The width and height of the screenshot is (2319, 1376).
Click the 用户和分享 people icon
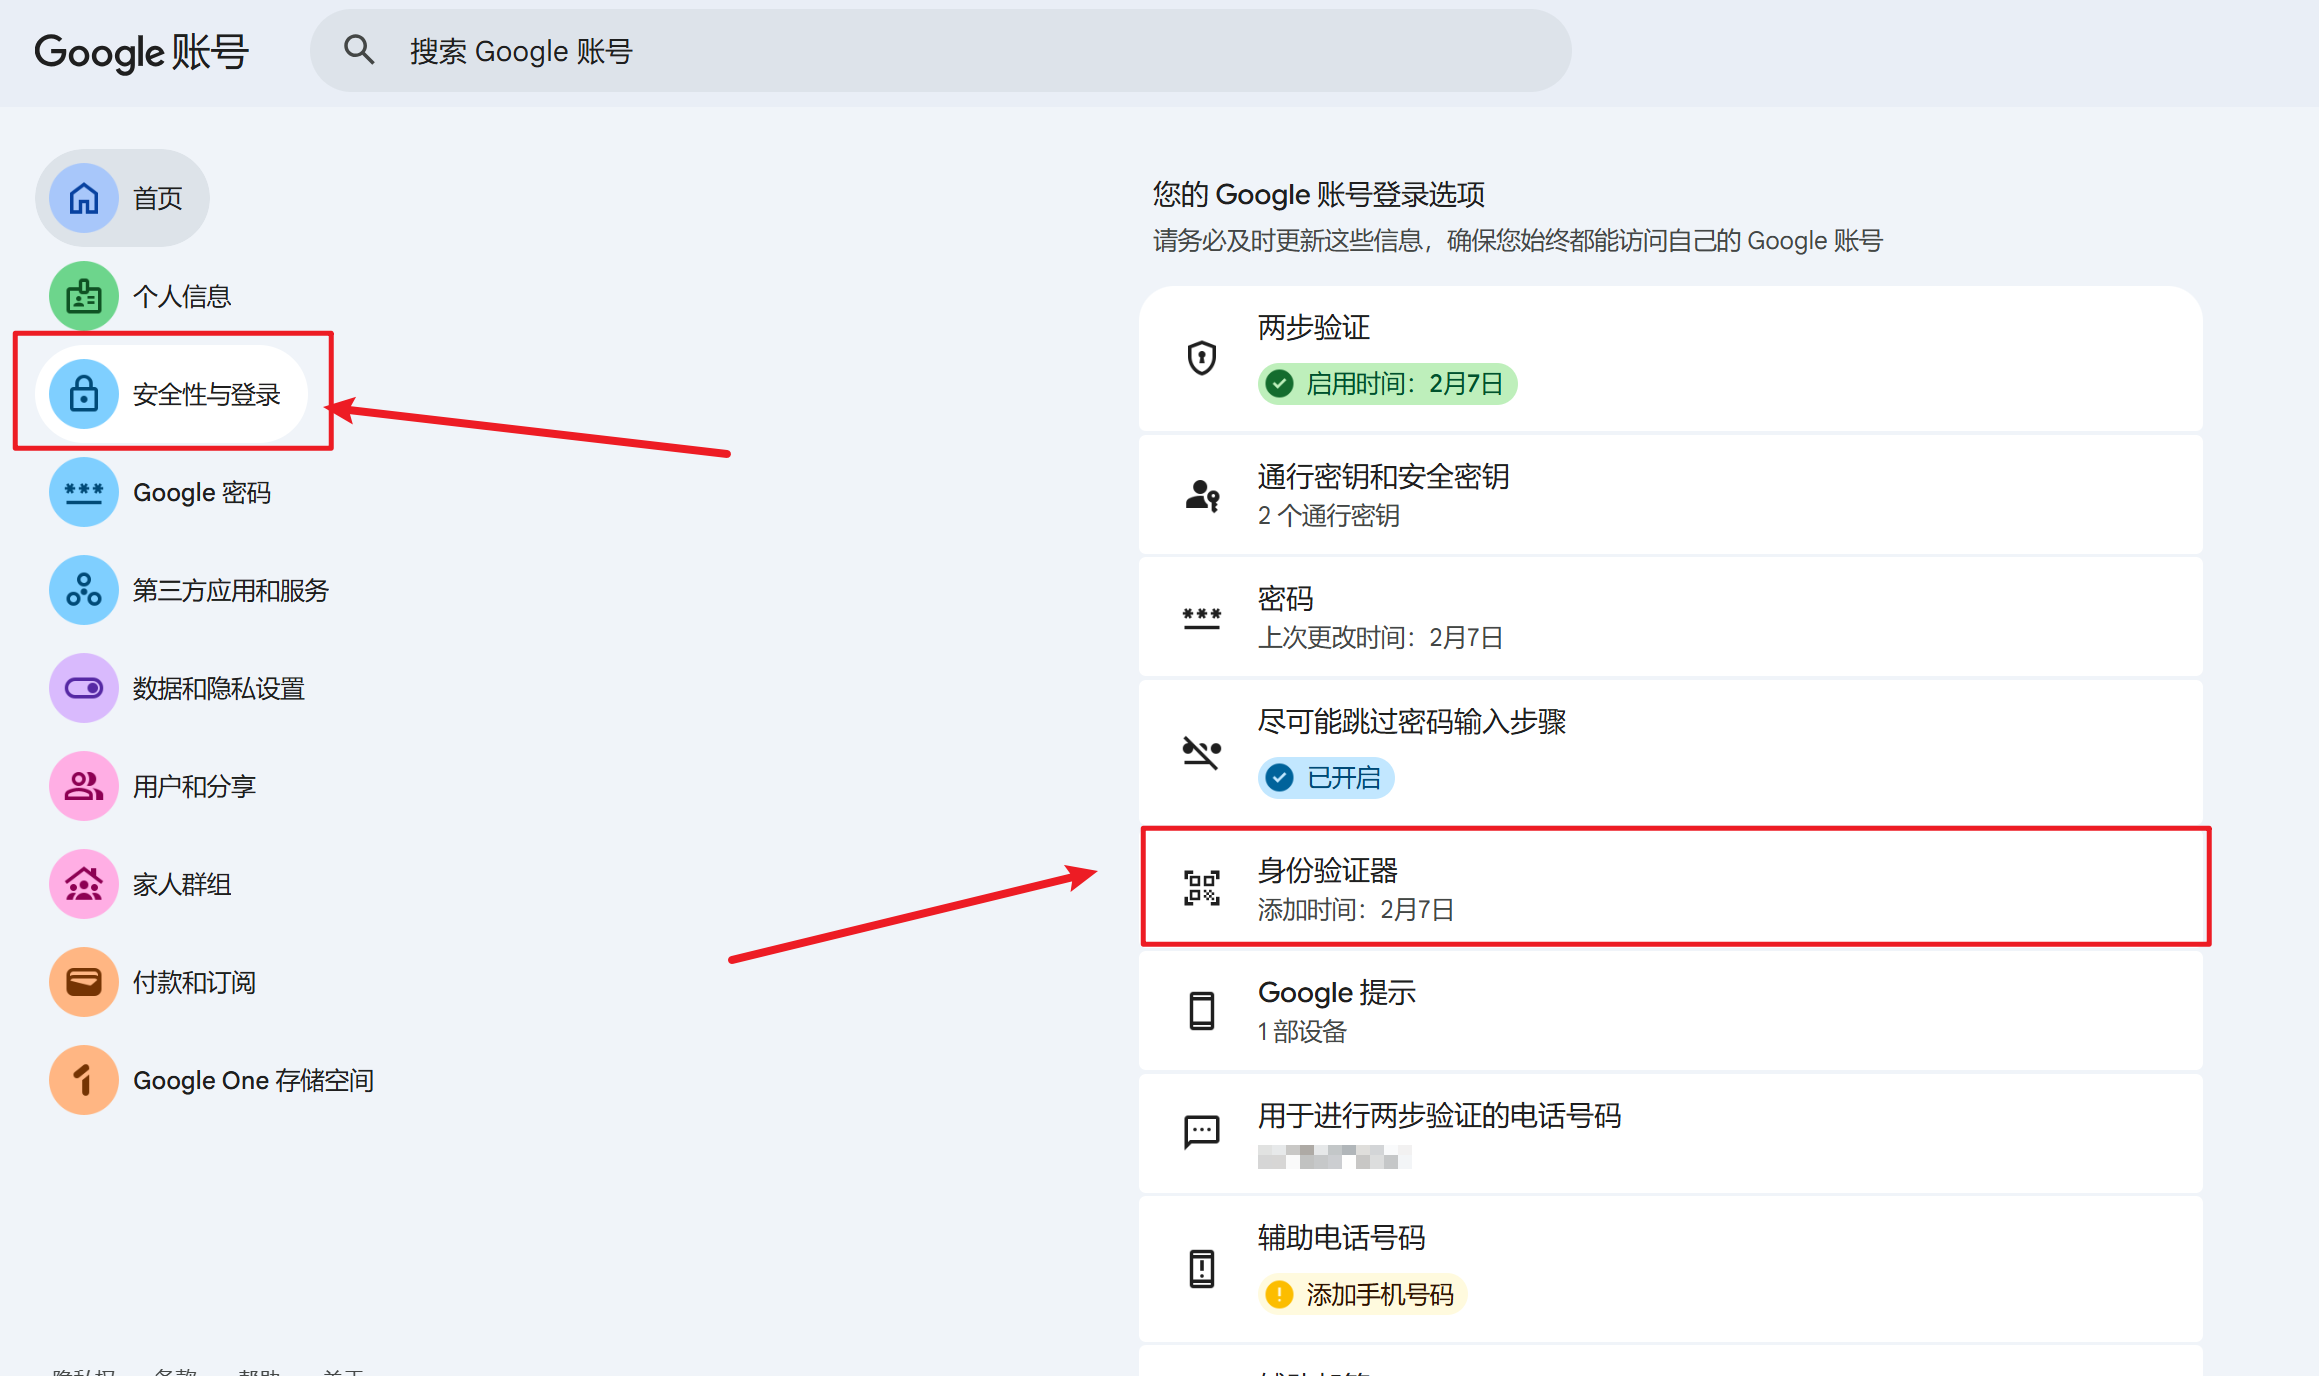point(84,786)
